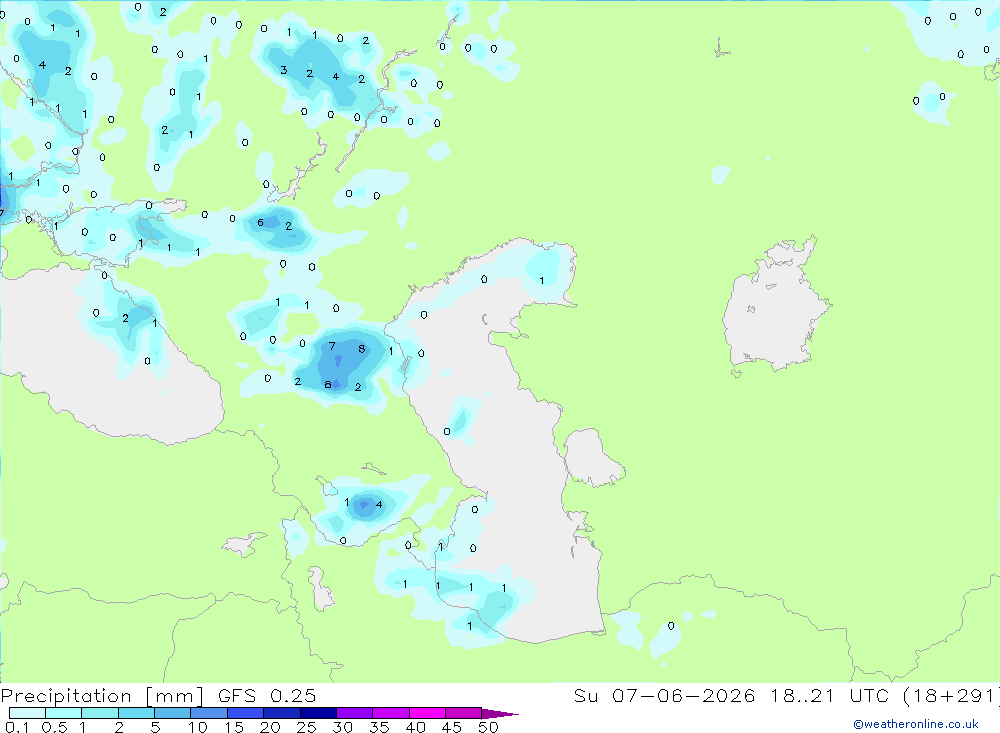Click the 0.1–0.5 mm legend color box
1000x733 pixels.
pyautogui.click(x=27, y=713)
